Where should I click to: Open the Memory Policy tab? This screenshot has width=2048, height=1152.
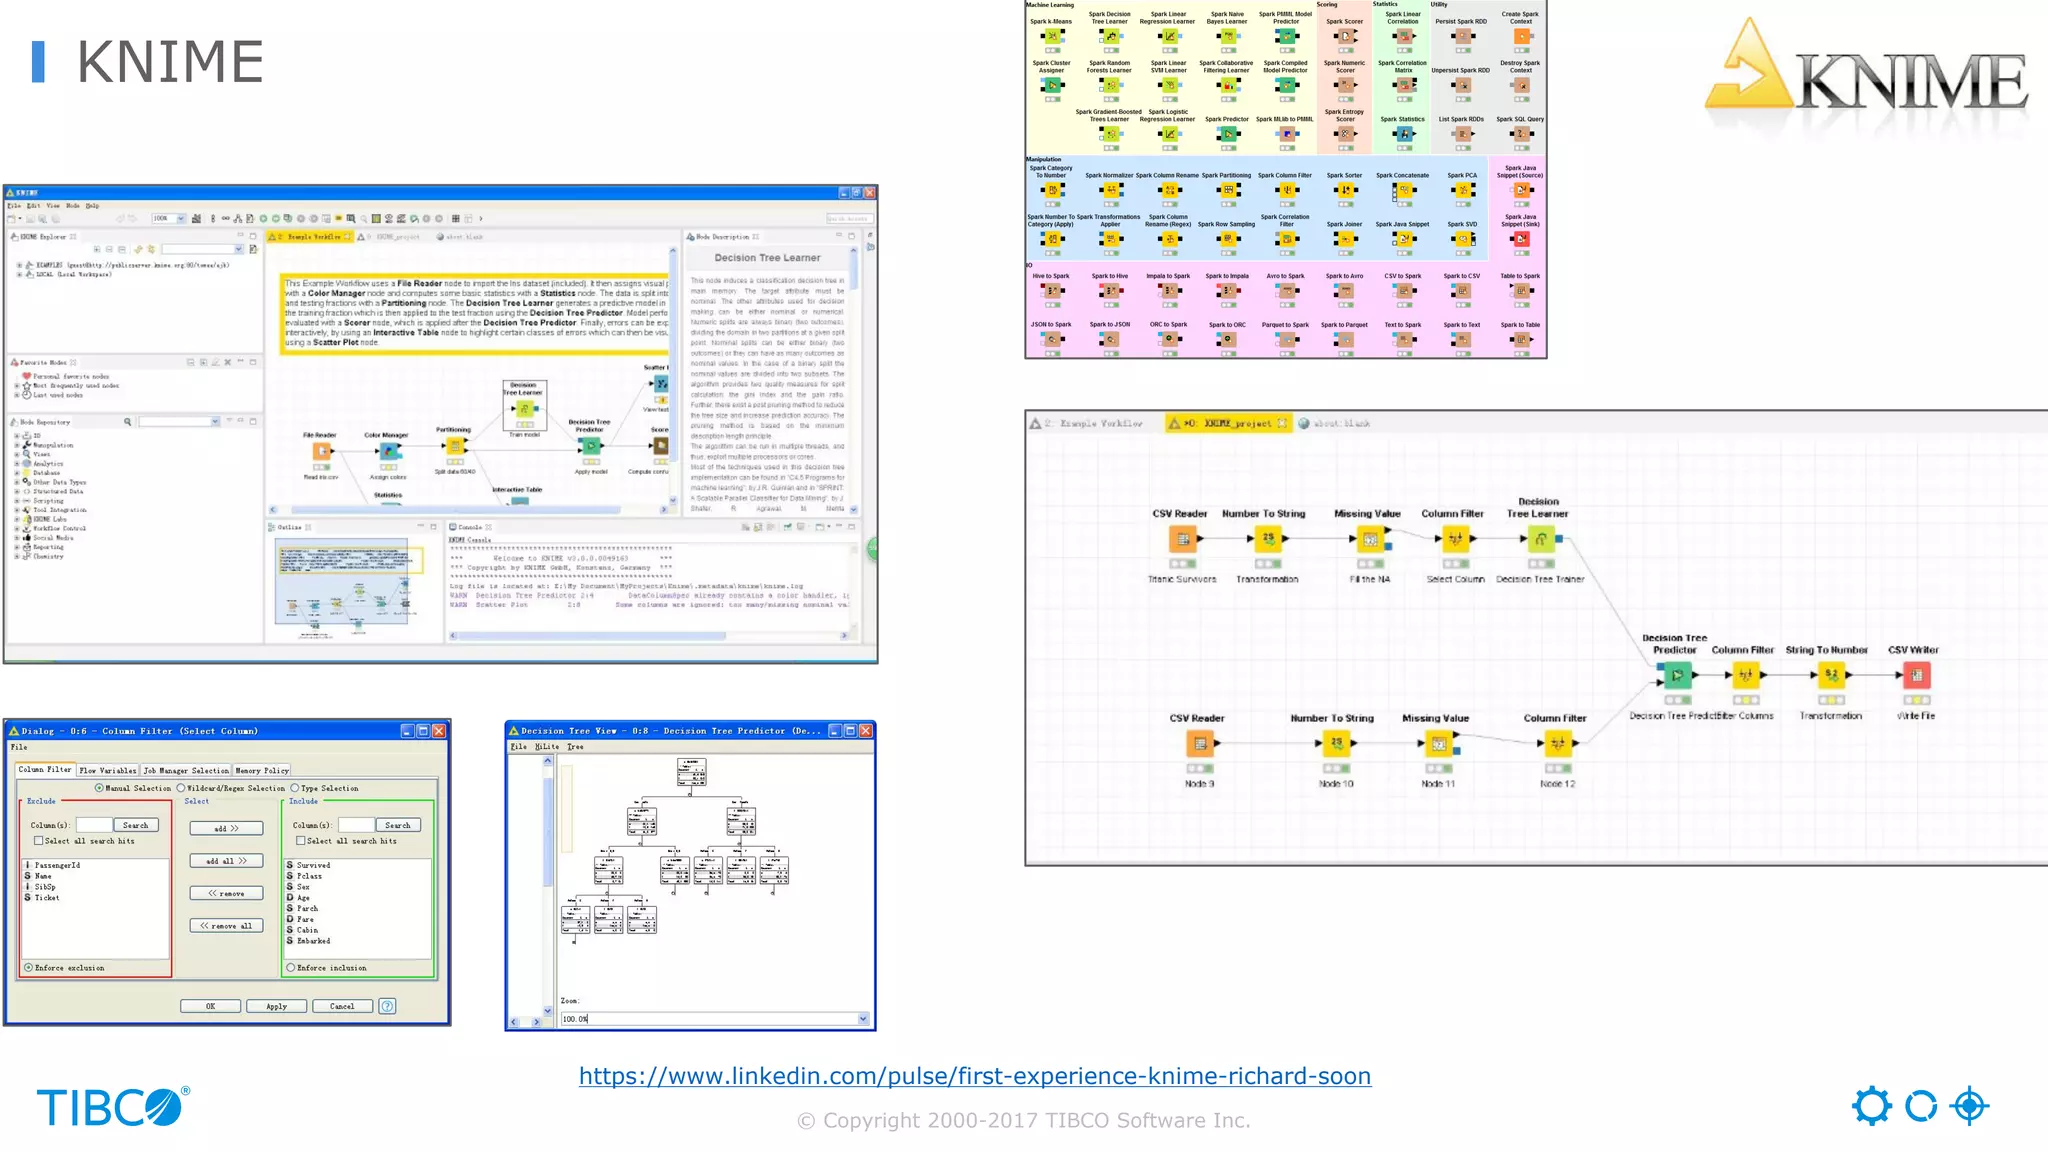[262, 770]
